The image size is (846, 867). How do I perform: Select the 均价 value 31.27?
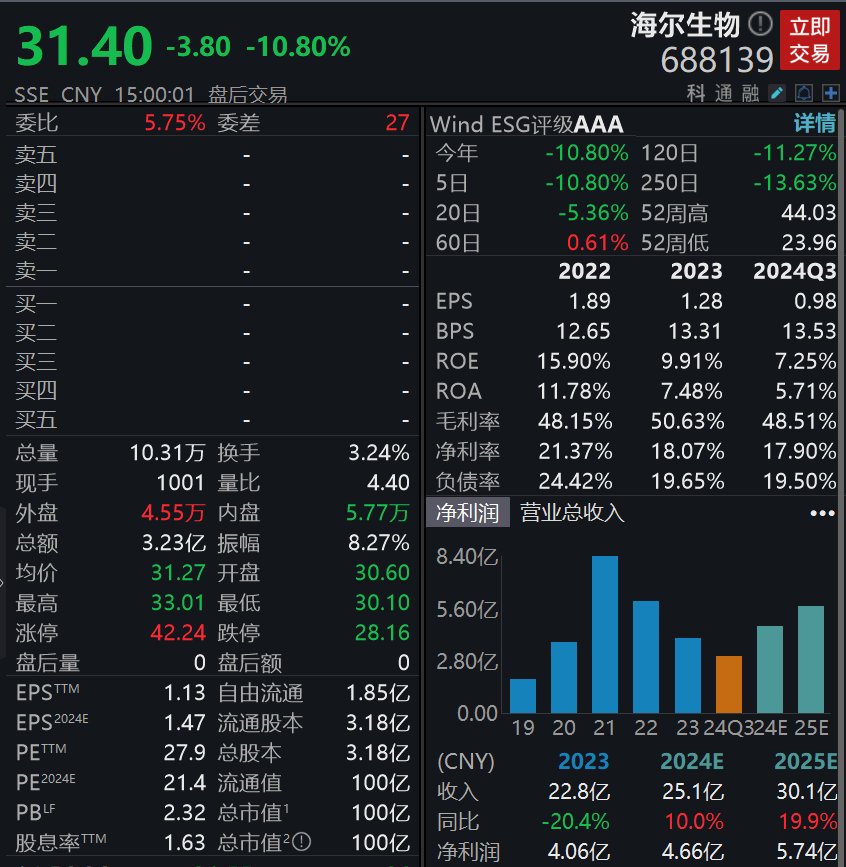point(178,572)
